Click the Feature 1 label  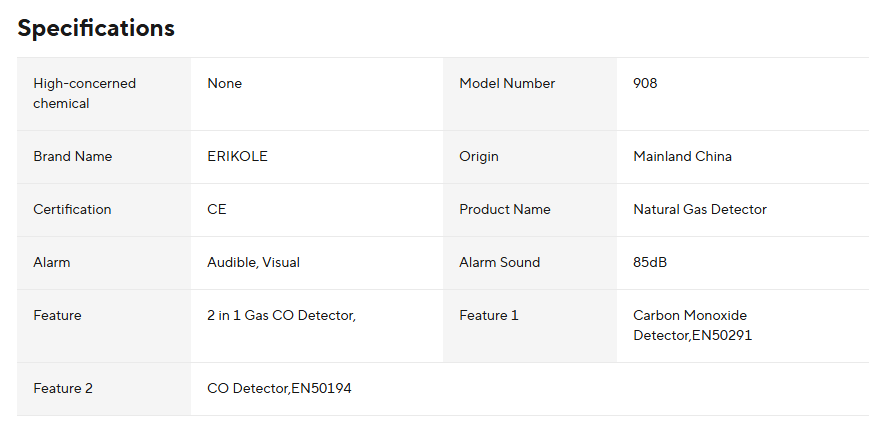[x=489, y=315]
